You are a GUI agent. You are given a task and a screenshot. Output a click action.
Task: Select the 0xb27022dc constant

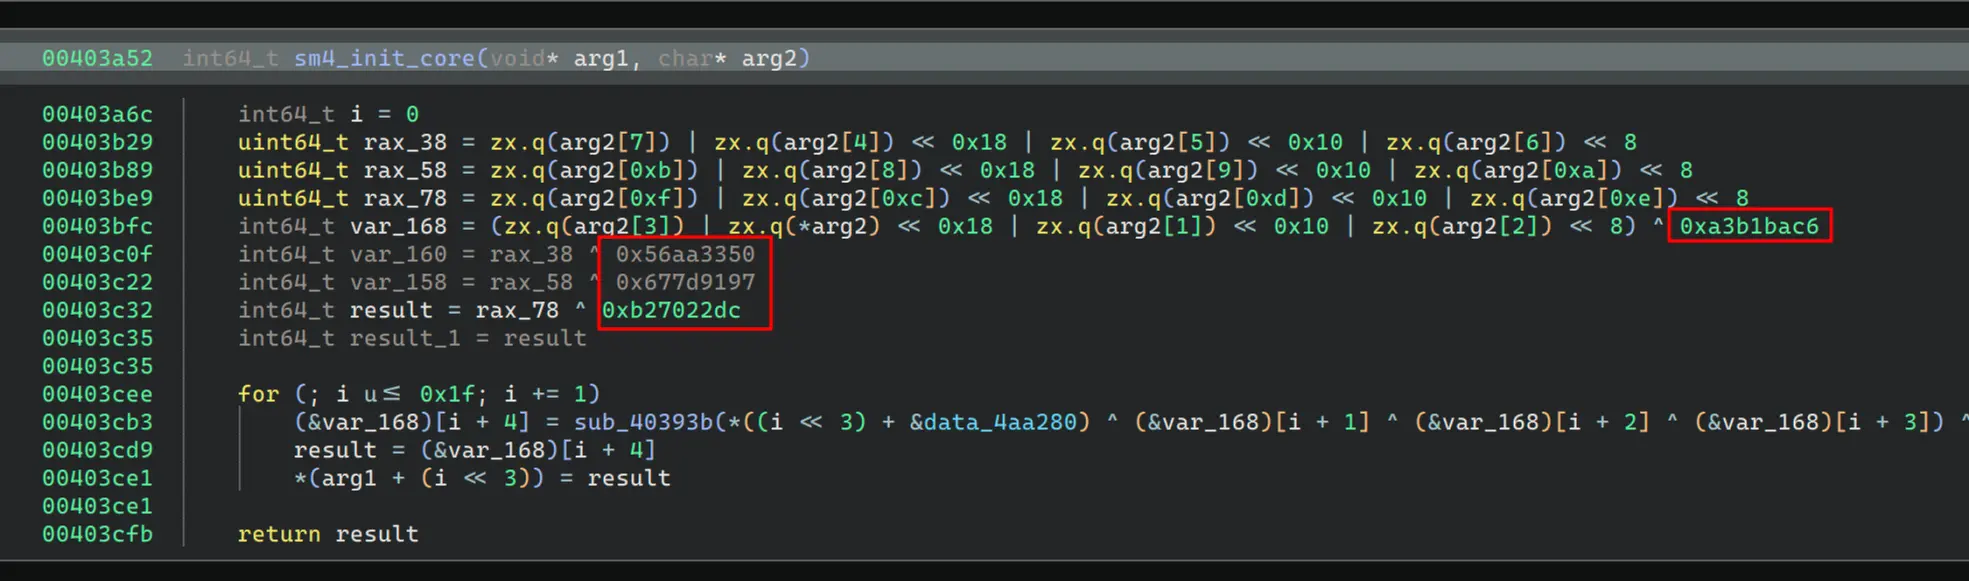(671, 310)
